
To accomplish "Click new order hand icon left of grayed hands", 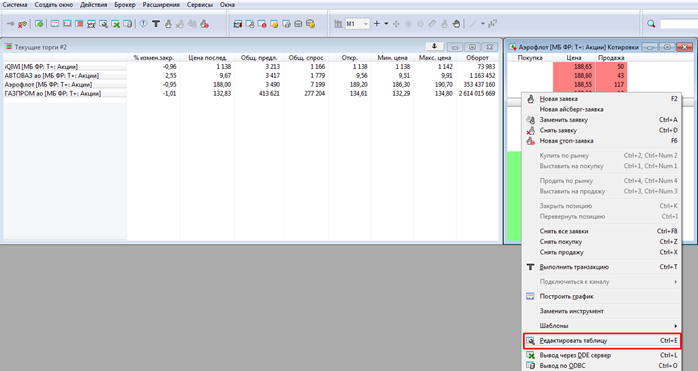I will [168, 24].
